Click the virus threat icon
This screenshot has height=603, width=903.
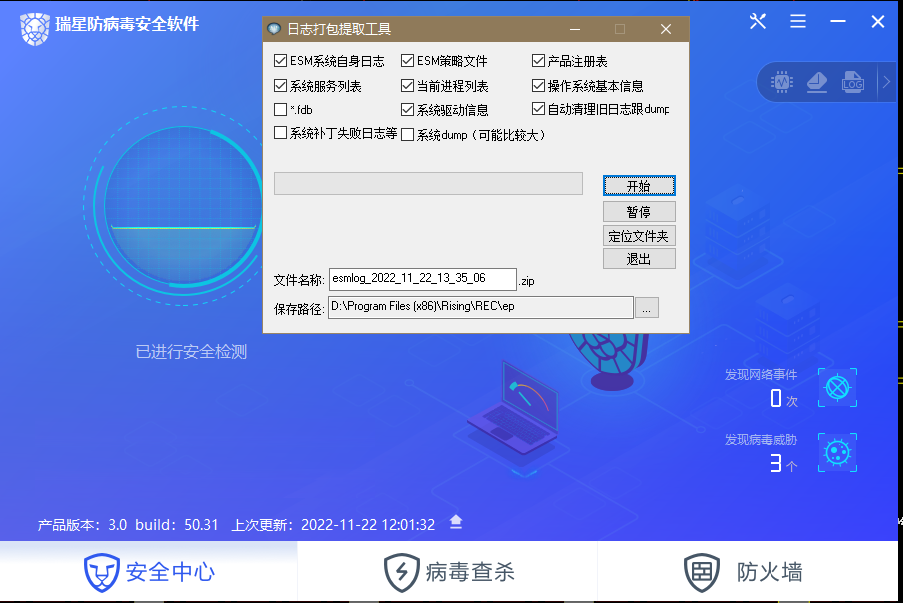[x=837, y=453]
